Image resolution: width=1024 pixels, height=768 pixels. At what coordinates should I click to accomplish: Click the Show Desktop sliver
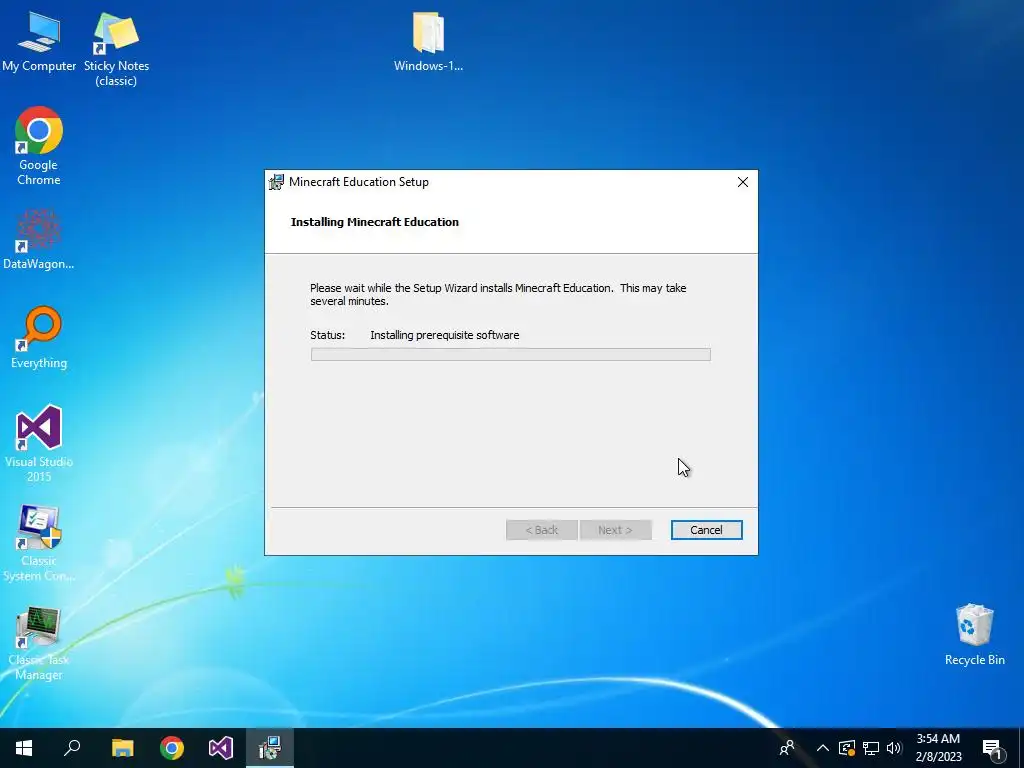coord(1021,748)
